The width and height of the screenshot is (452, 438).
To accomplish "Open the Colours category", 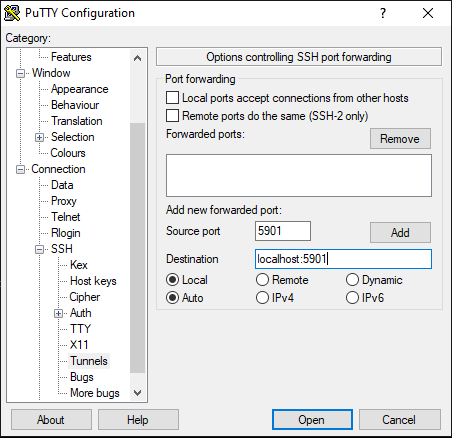I will click(x=68, y=153).
